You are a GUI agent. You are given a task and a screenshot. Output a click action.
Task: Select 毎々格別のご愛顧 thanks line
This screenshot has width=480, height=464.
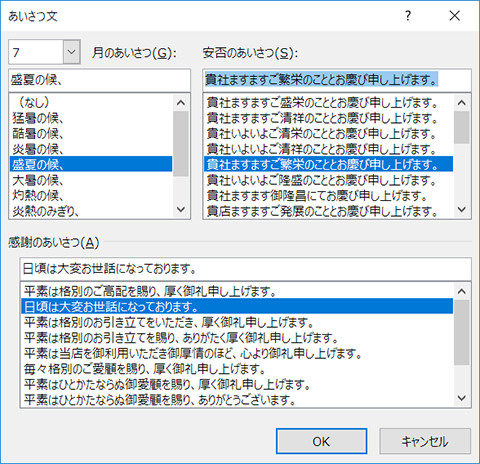(237, 369)
